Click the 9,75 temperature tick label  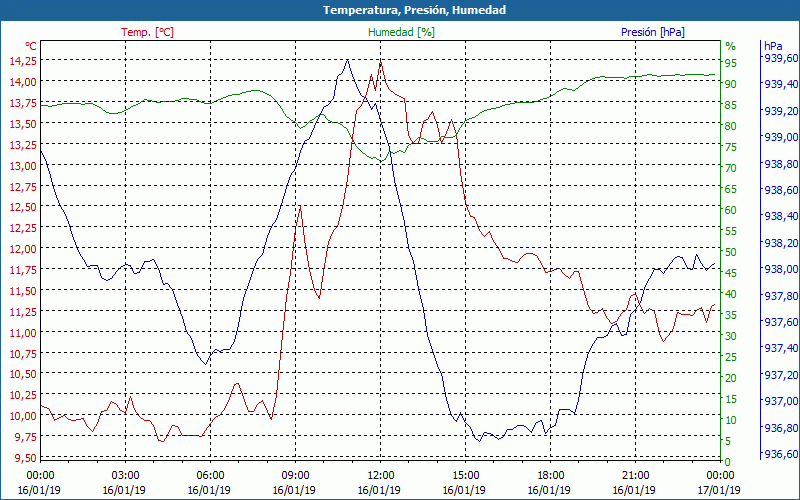pos(26,436)
